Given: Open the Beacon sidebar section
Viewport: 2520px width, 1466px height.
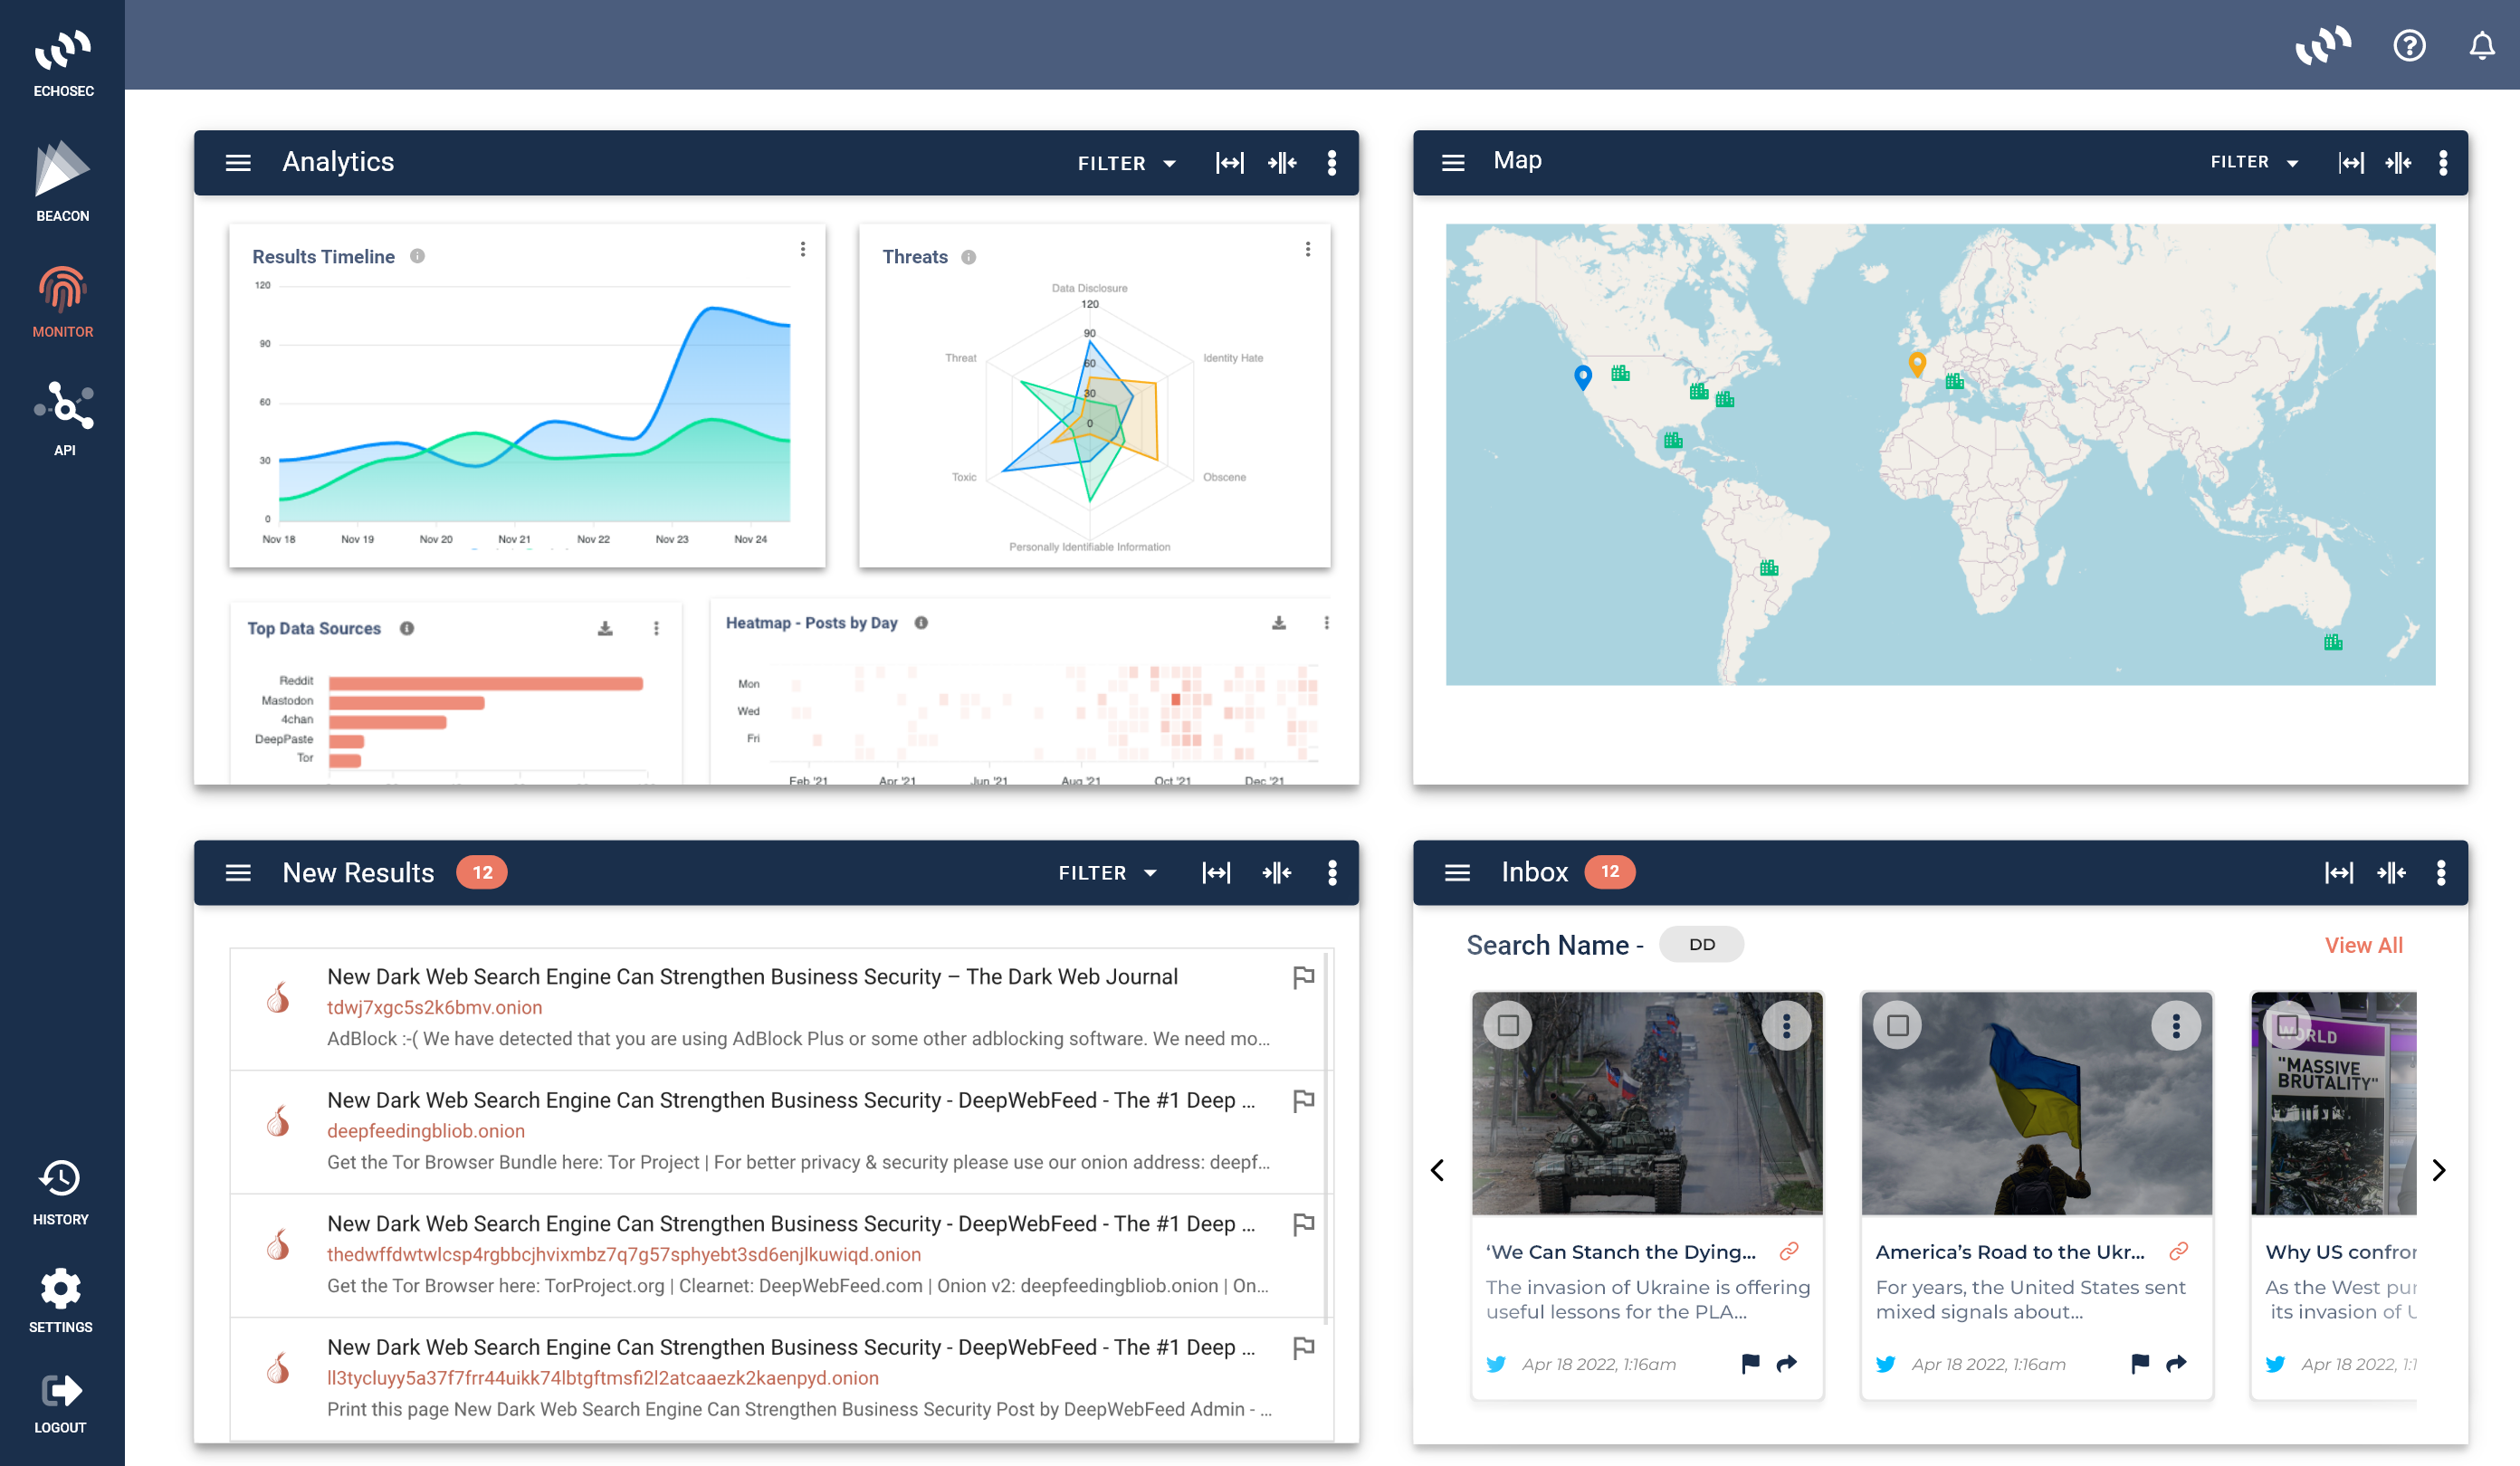Looking at the screenshot, I should tap(62, 181).
